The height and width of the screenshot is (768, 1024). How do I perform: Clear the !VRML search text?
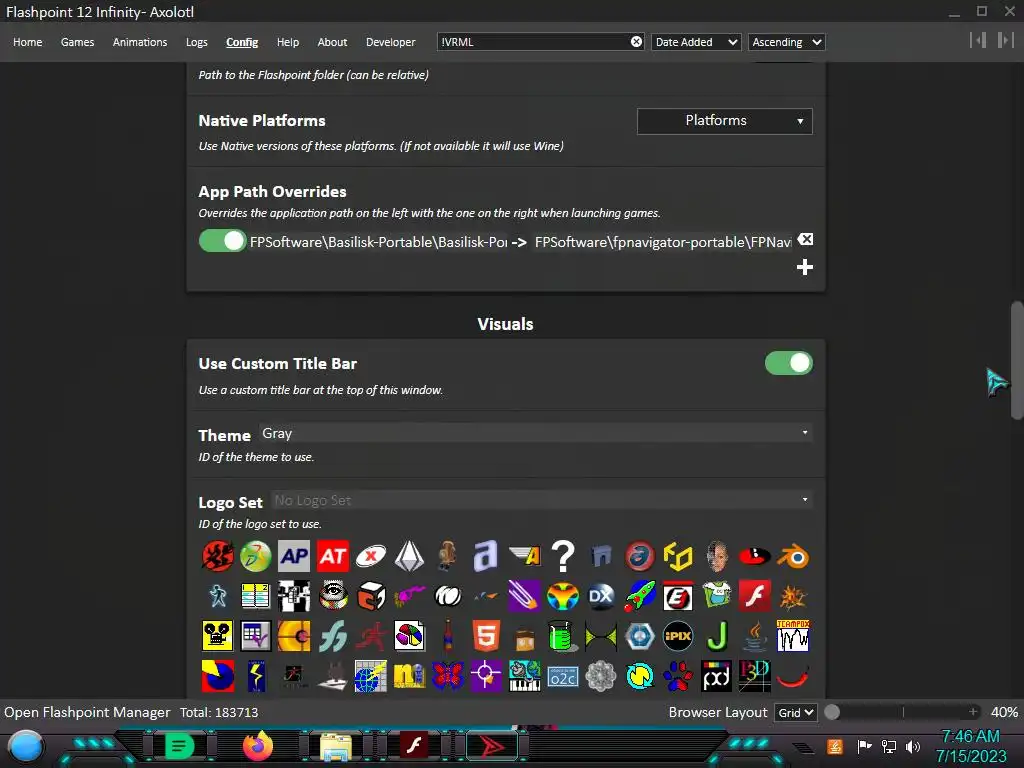point(636,42)
